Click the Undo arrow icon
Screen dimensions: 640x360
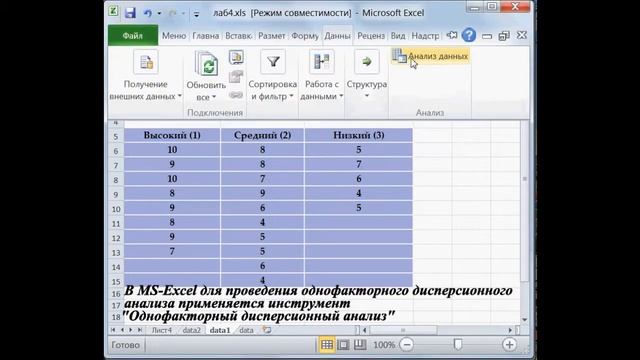coord(148,13)
